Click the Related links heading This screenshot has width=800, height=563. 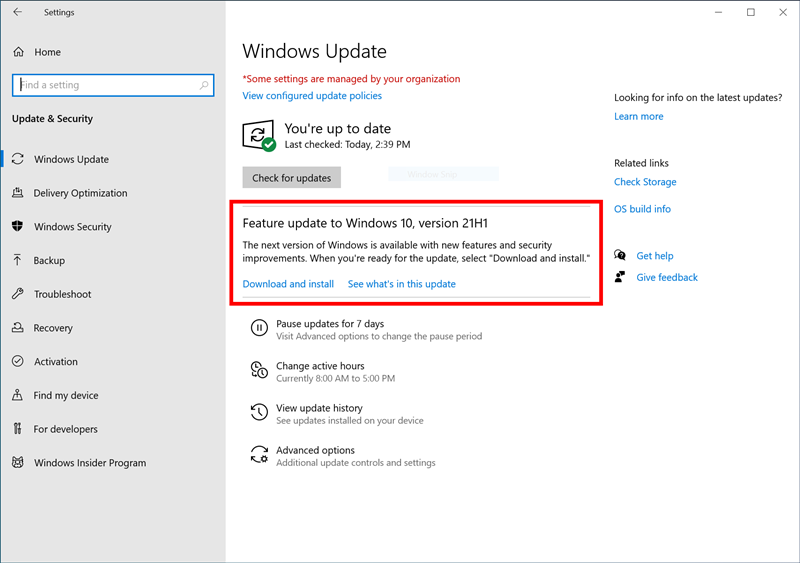pyautogui.click(x=641, y=163)
